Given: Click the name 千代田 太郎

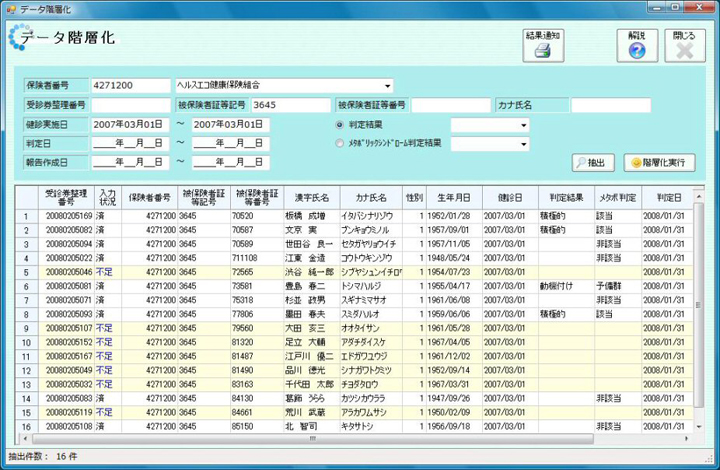Looking at the screenshot, I should click(309, 384).
